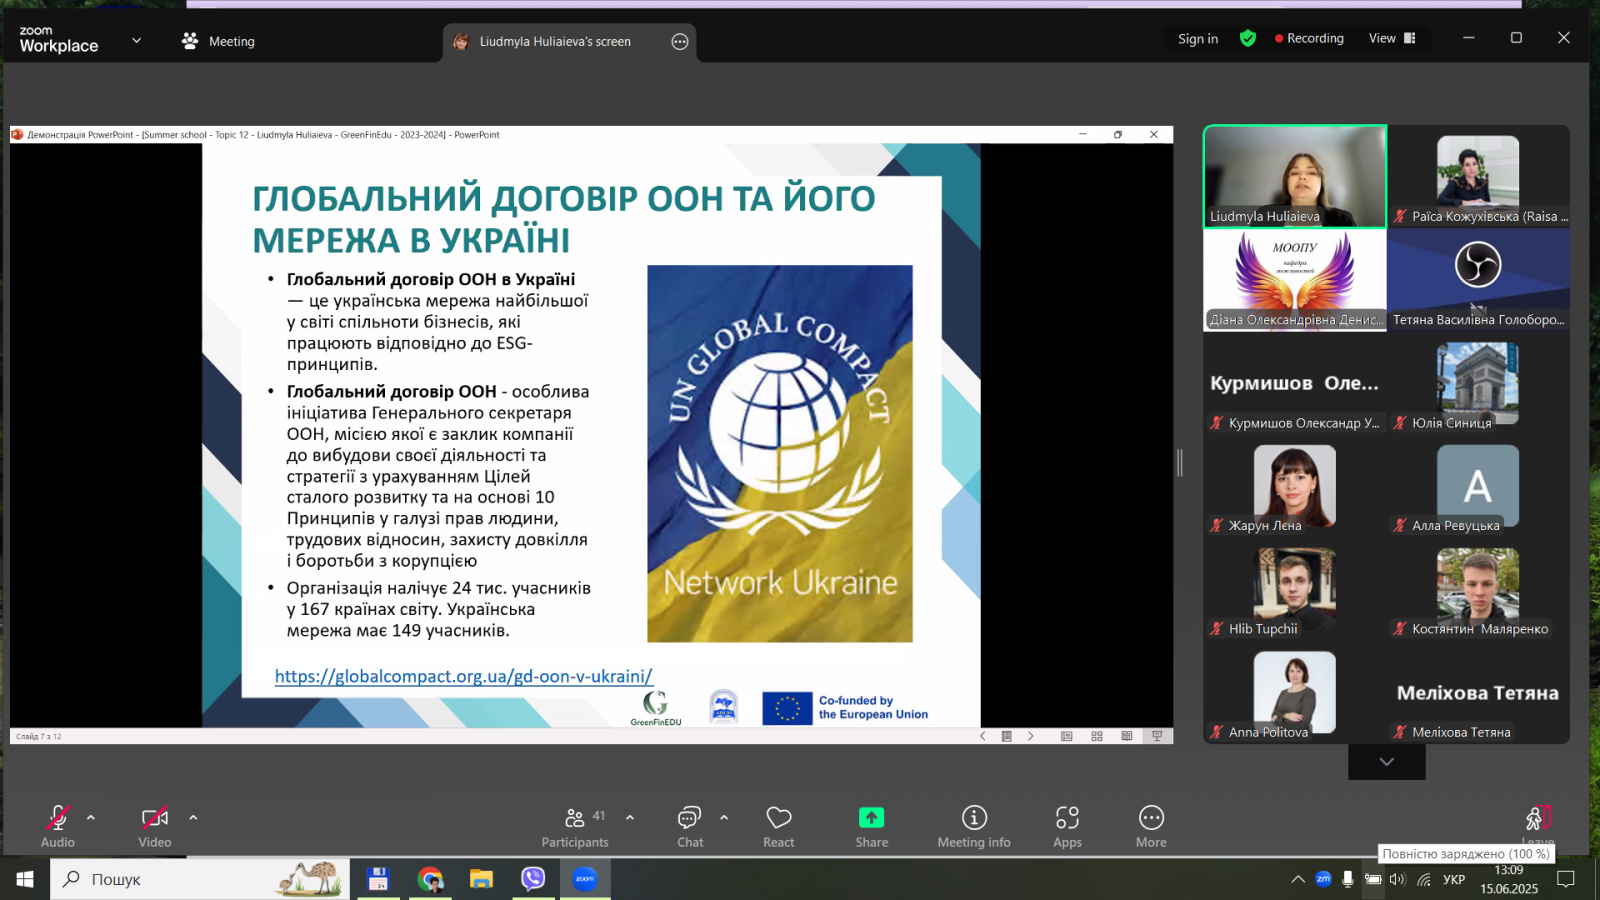This screenshot has height=900, width=1600.
Task: Open the More options menu
Action: (x=1151, y=827)
